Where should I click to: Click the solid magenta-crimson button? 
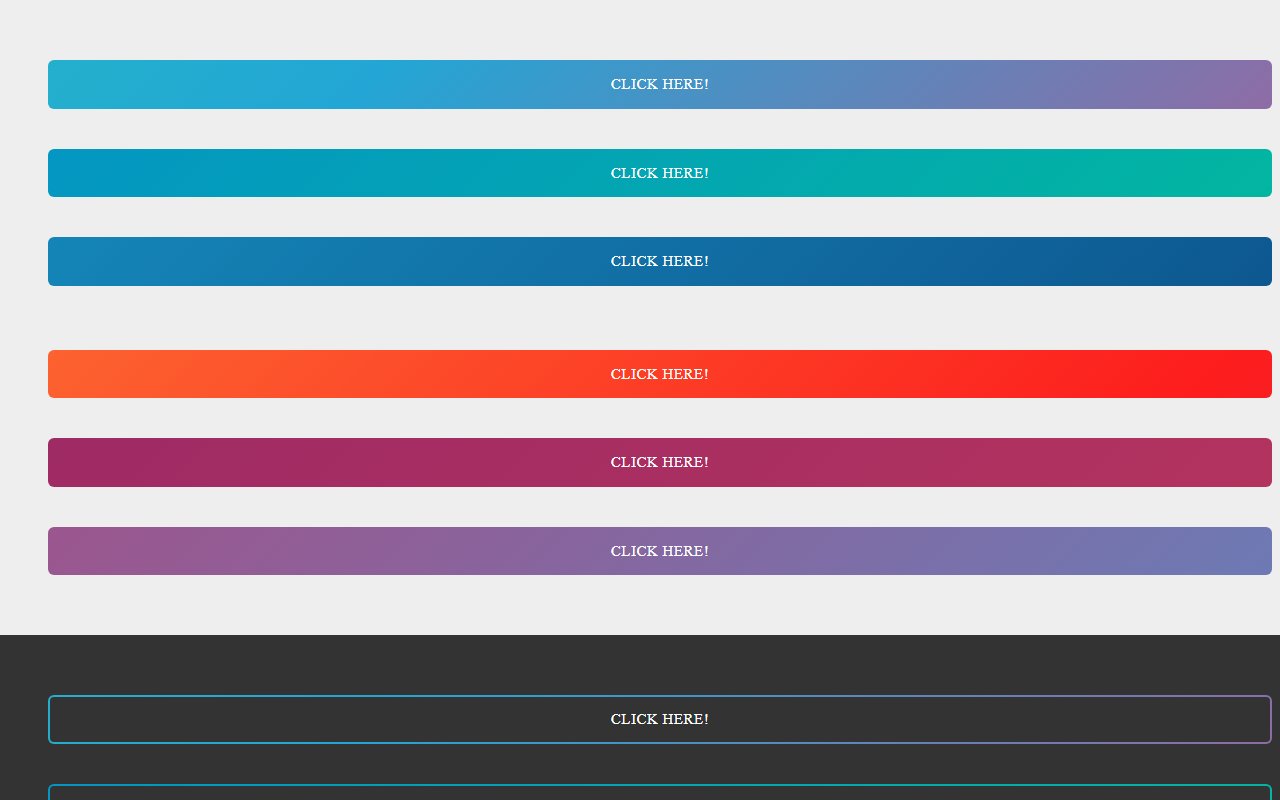click(660, 462)
